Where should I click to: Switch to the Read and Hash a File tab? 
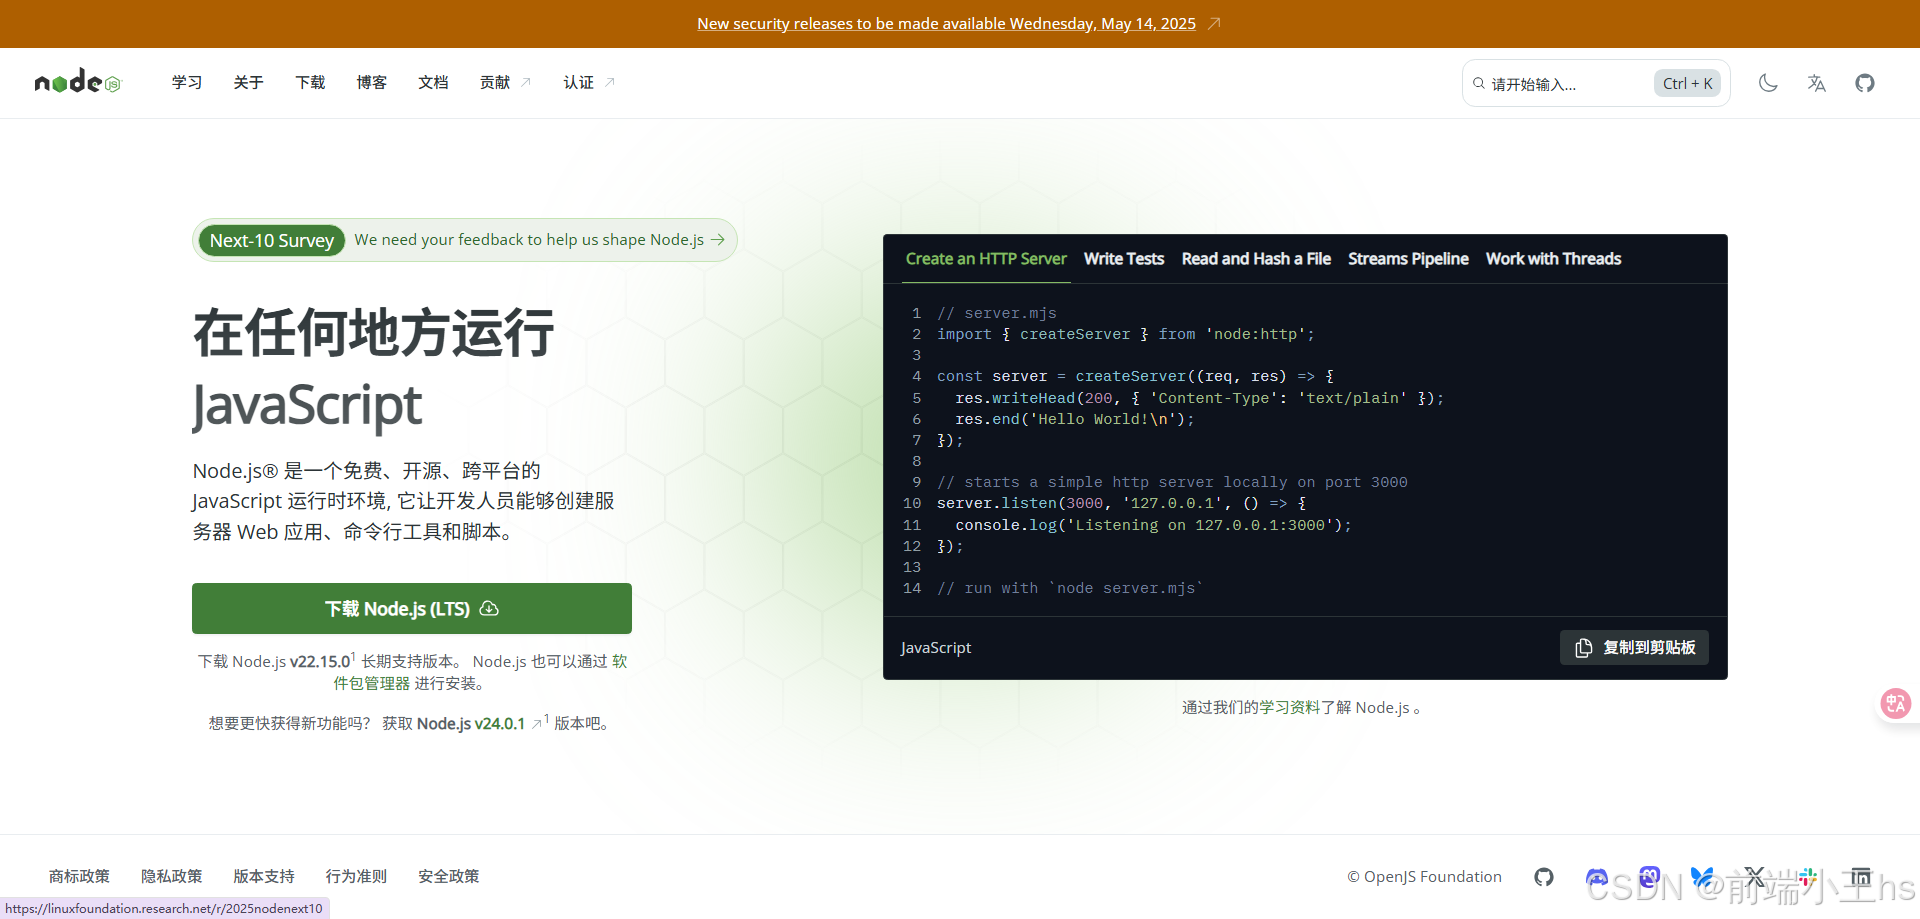tap(1256, 259)
